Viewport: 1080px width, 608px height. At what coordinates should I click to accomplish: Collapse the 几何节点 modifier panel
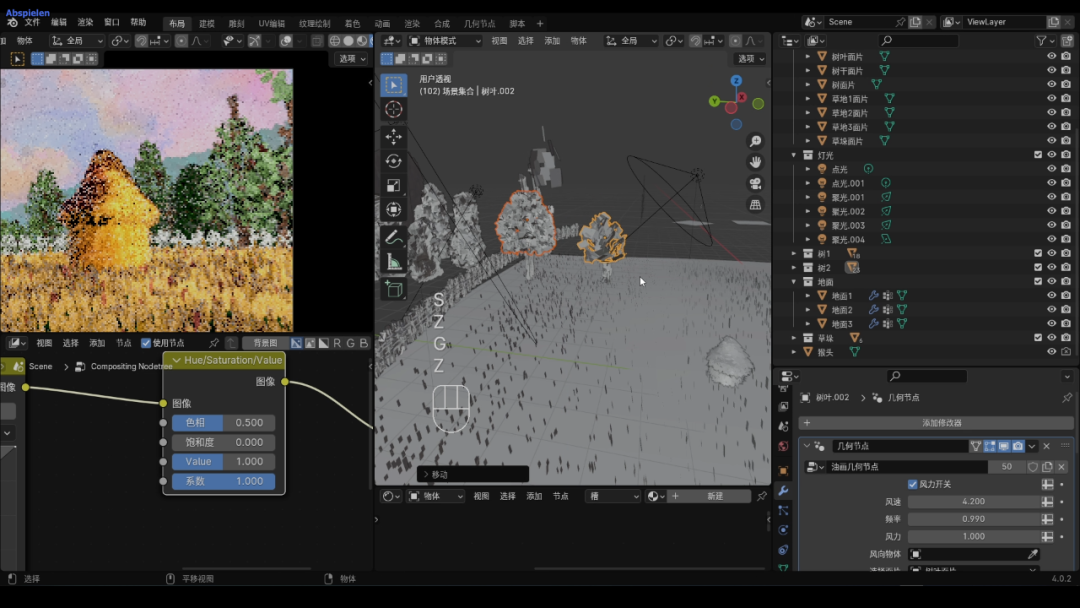pyautogui.click(x=807, y=446)
